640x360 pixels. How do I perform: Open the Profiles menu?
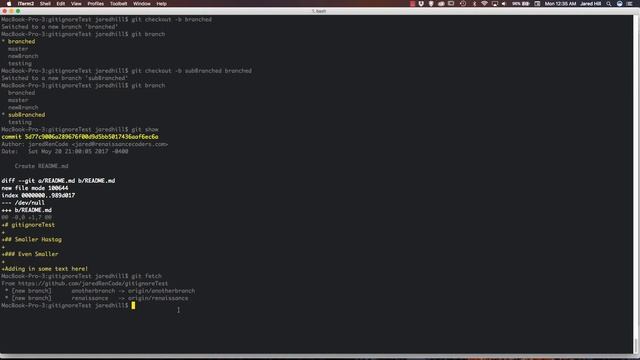tap(96, 4)
